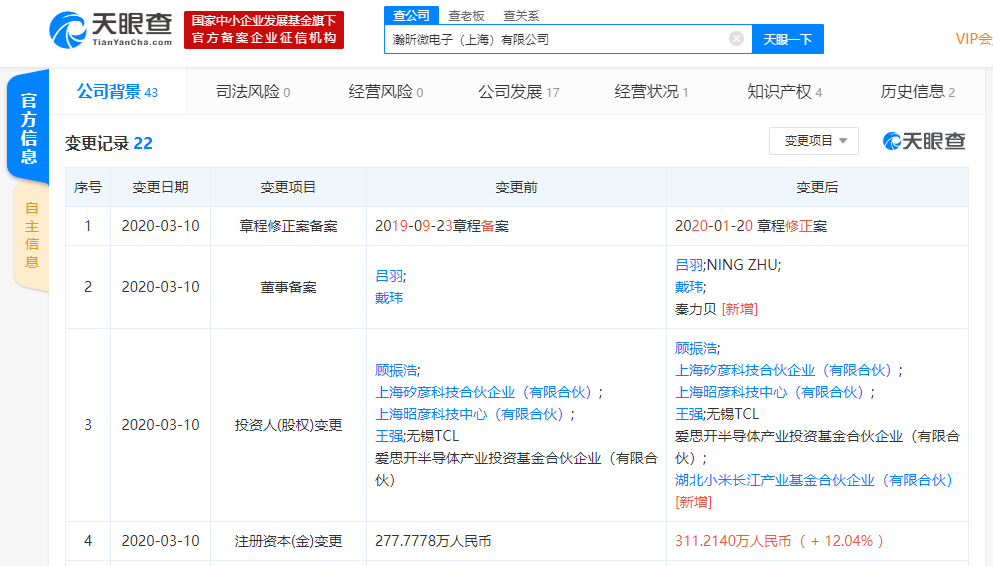The height and width of the screenshot is (566, 993).
Task: Click 戴玮 link in the 变更后 column
Action: click(x=689, y=287)
